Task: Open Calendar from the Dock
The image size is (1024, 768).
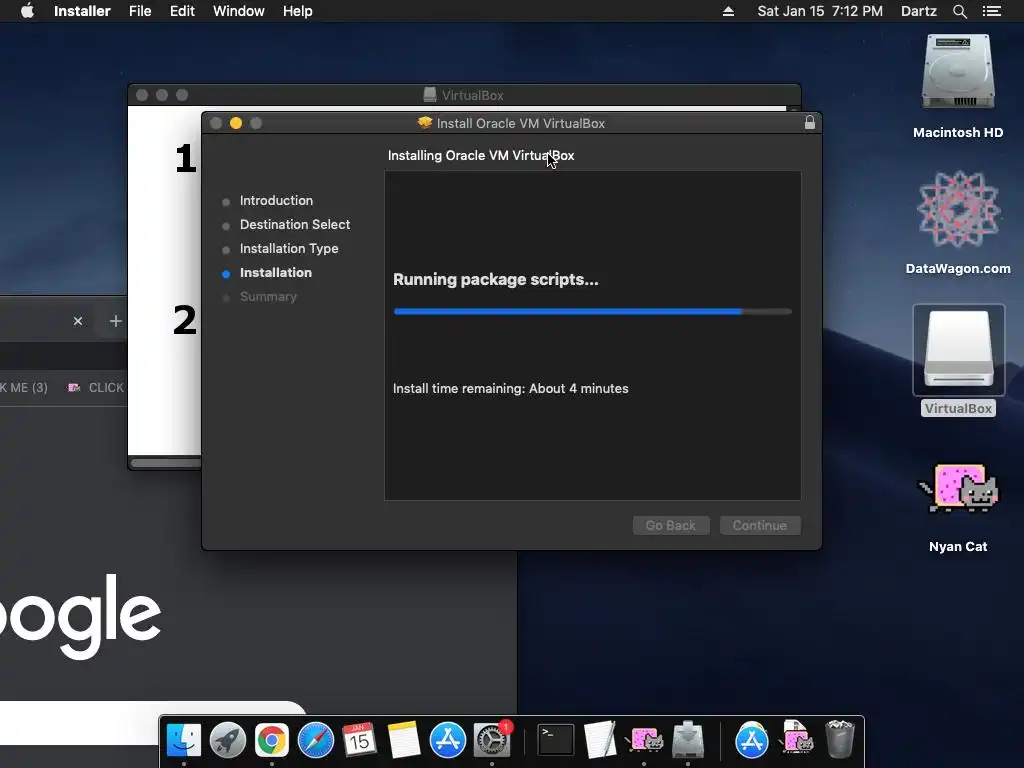Action: tap(359, 741)
